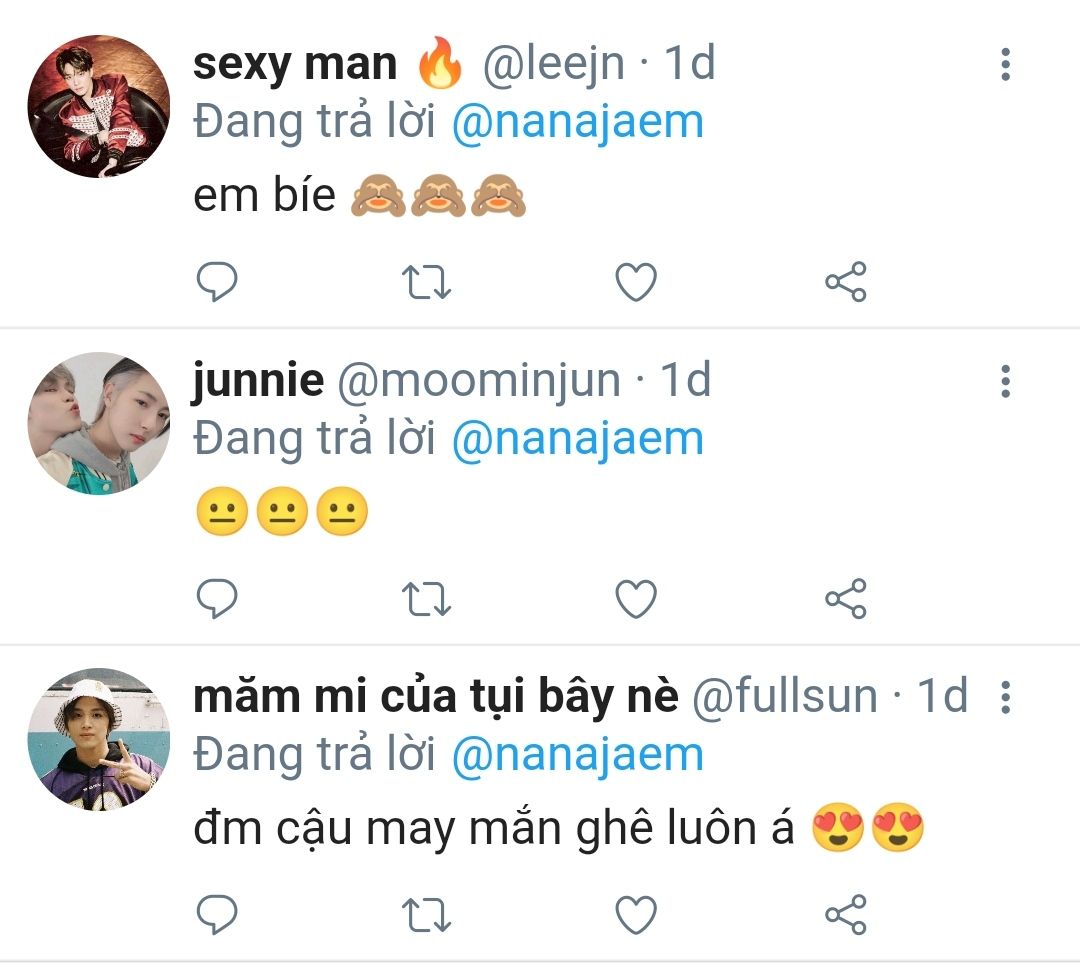The height and width of the screenshot is (970, 1080).
Task: Share the @fullsun tweet
Action: [846, 914]
